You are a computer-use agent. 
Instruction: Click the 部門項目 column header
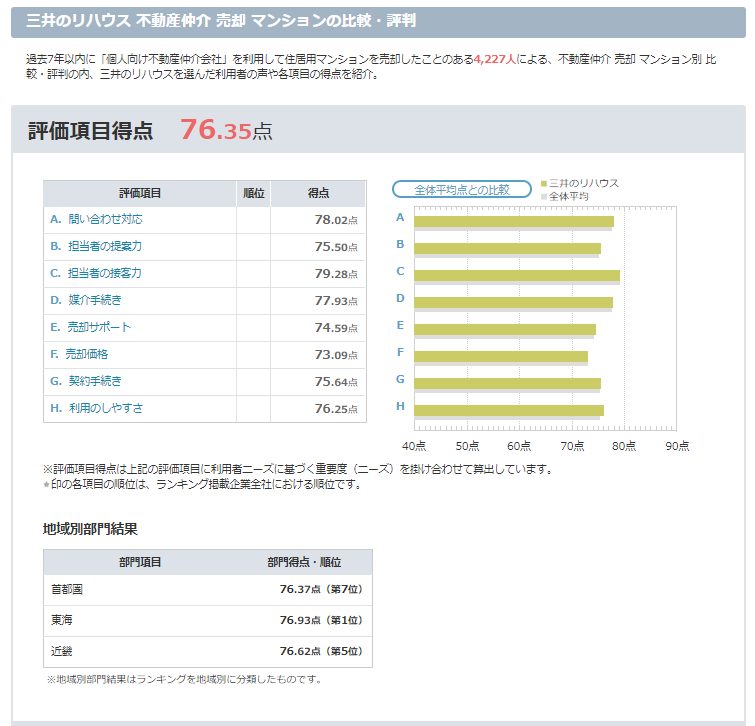[140, 562]
